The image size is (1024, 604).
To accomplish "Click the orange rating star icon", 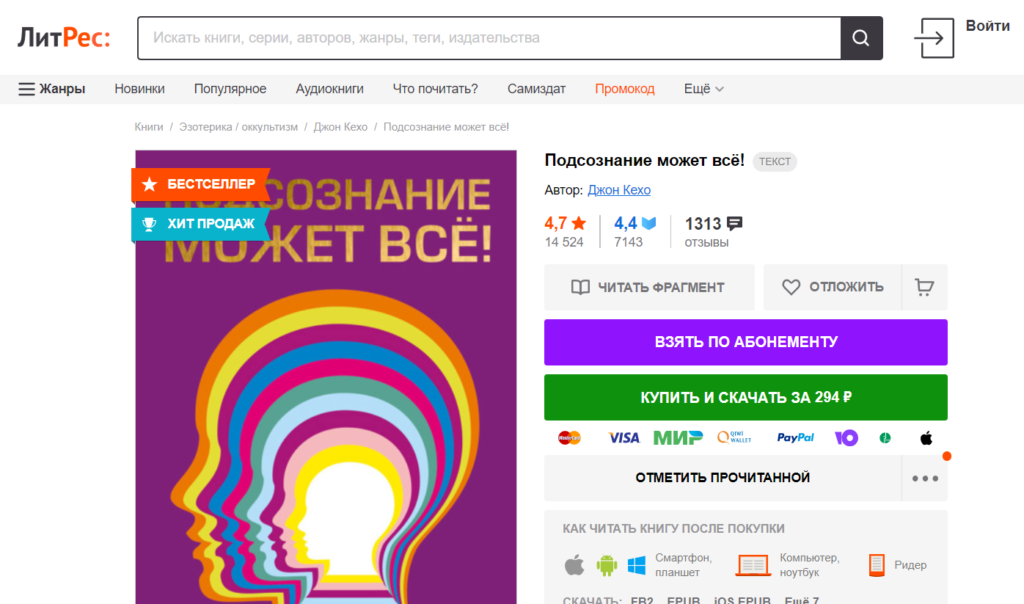I will [579, 223].
